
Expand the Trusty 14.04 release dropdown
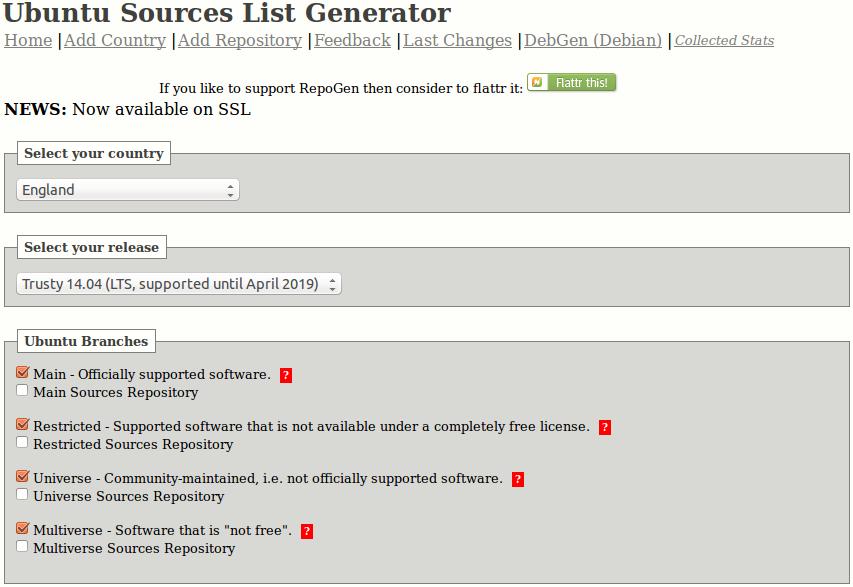pos(179,284)
